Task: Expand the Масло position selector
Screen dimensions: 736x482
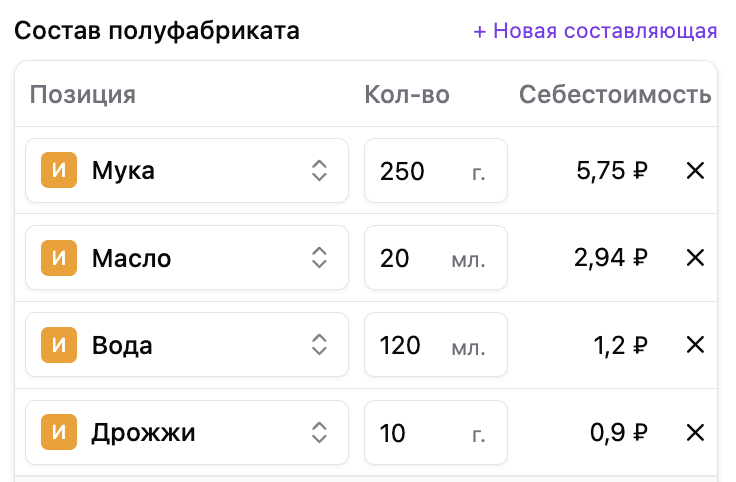Action: [319, 258]
